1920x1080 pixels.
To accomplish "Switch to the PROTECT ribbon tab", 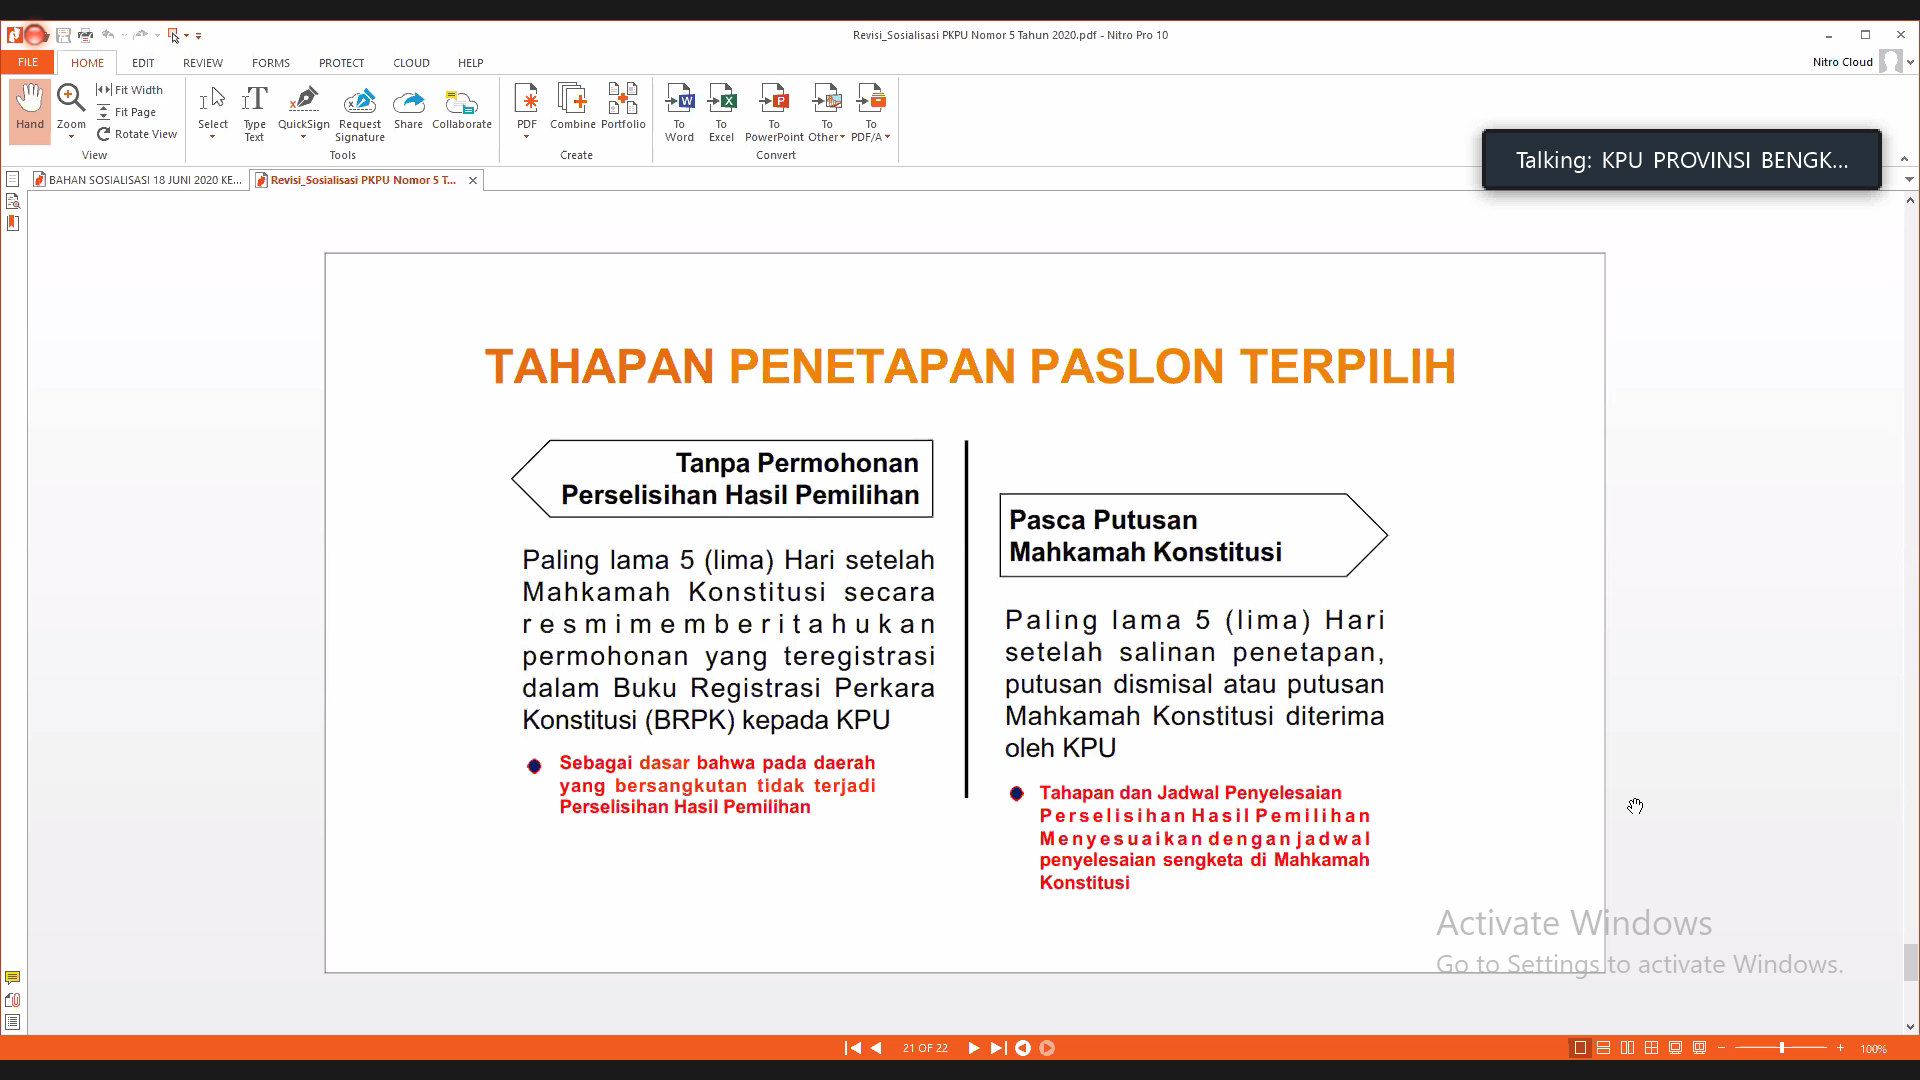I will pos(341,62).
